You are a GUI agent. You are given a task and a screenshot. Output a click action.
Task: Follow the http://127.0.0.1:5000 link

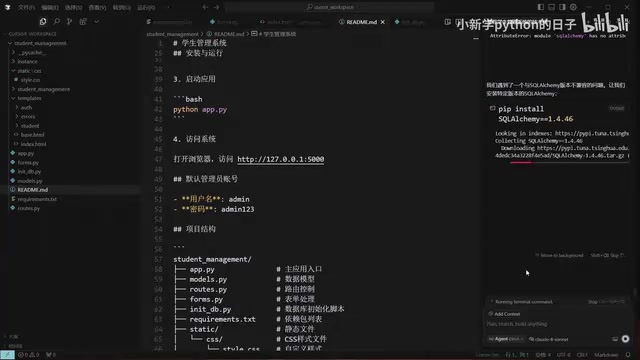point(280,159)
